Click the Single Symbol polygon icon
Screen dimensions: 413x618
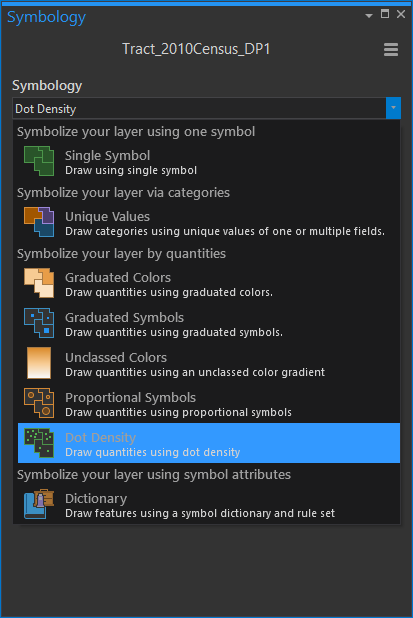[39, 161]
